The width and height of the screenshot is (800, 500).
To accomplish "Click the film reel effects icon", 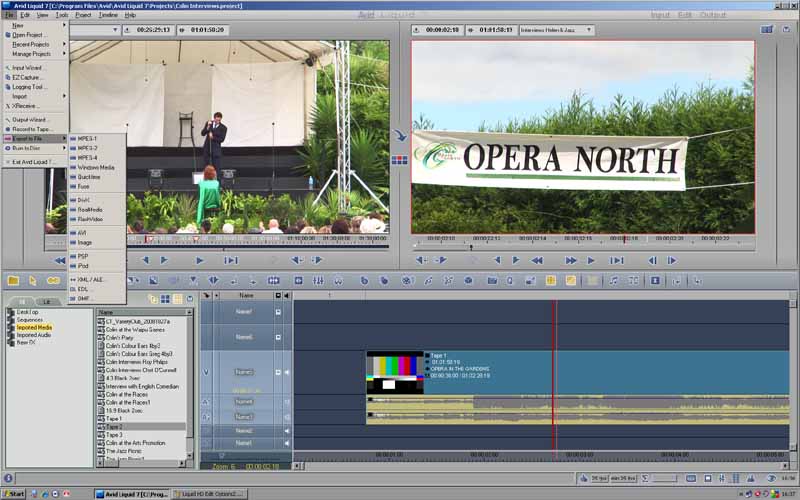I will click(x=407, y=281).
